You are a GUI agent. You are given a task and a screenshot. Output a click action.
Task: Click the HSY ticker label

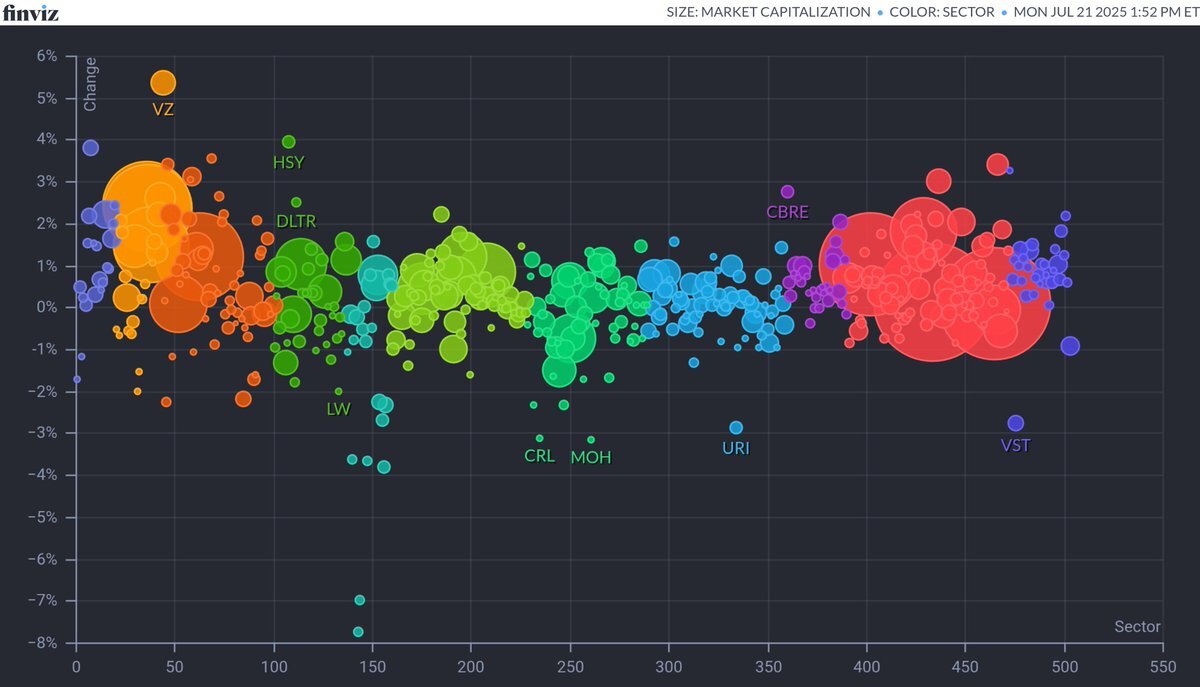289,162
